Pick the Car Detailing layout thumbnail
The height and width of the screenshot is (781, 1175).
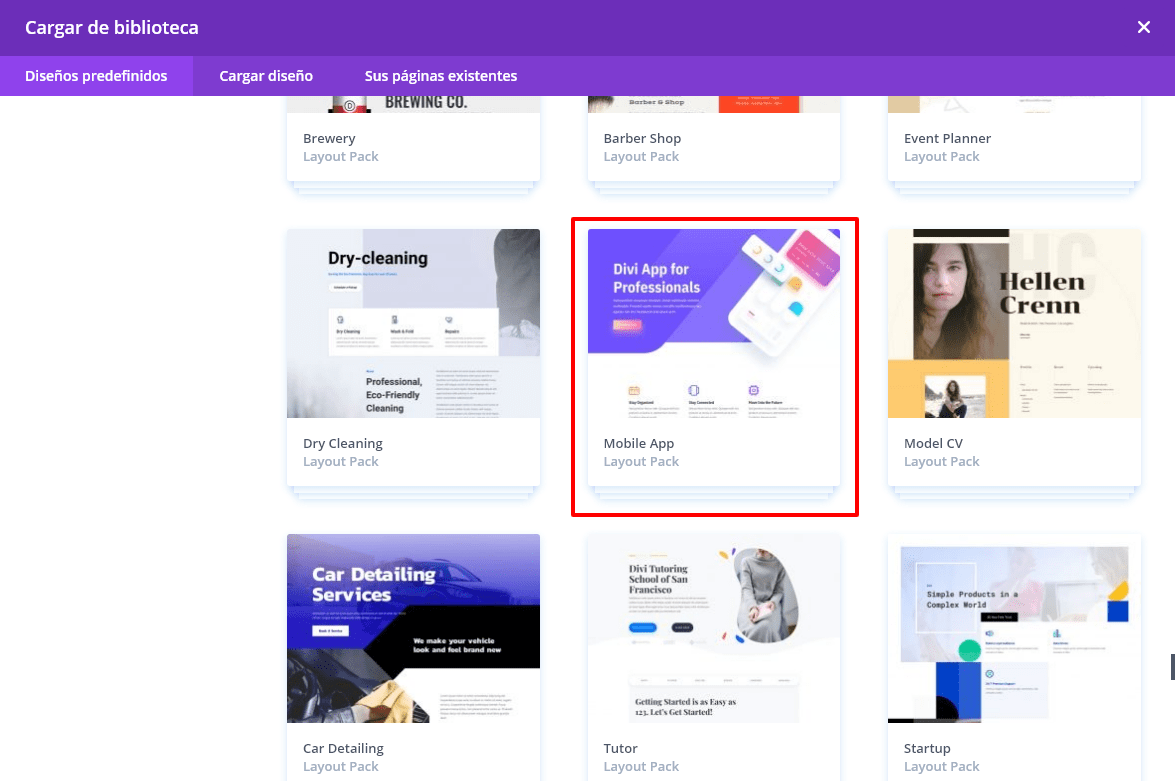pos(414,628)
